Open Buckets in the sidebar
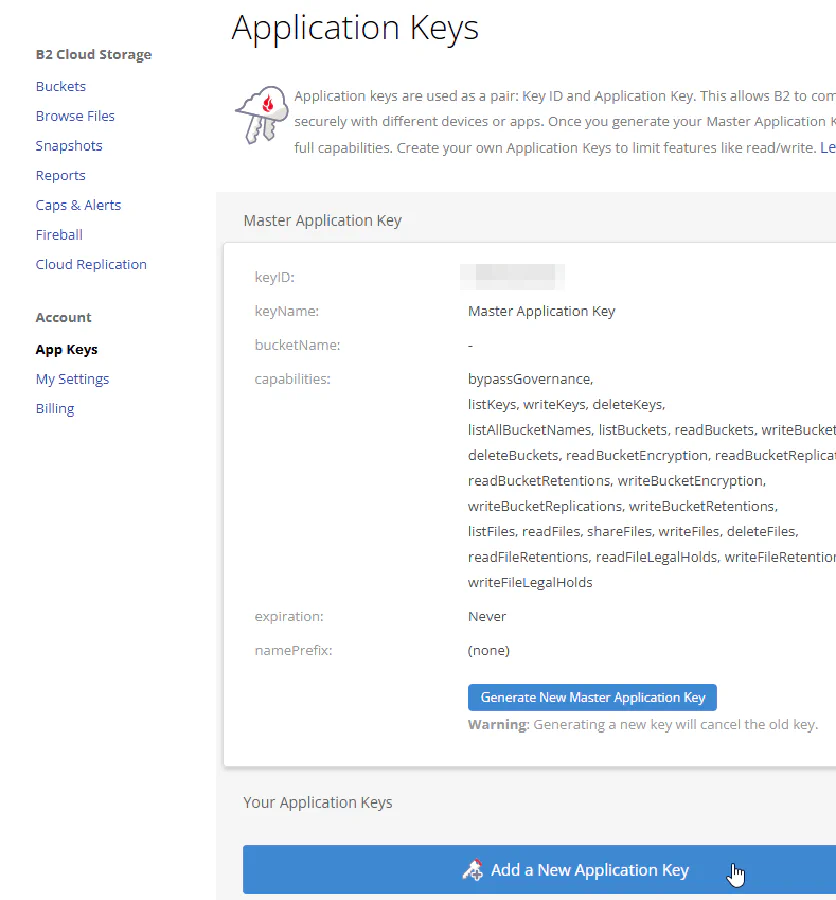This screenshot has width=836, height=900. point(61,86)
